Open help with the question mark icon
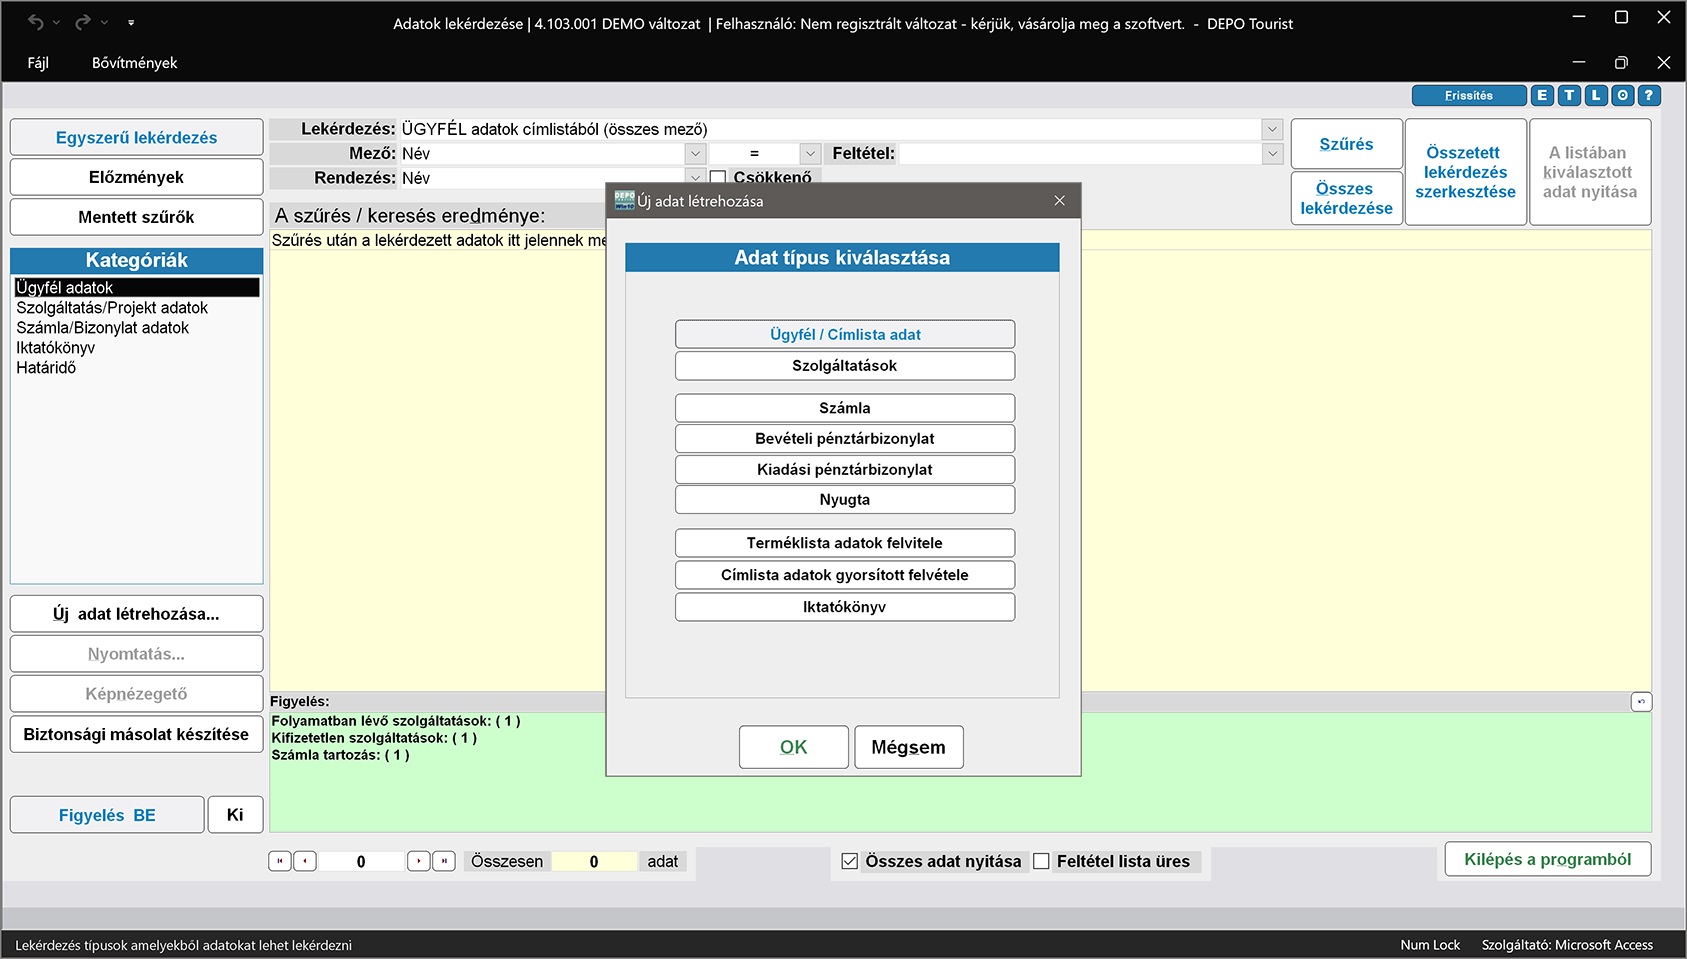Viewport: 1687px width, 959px height. tap(1649, 96)
